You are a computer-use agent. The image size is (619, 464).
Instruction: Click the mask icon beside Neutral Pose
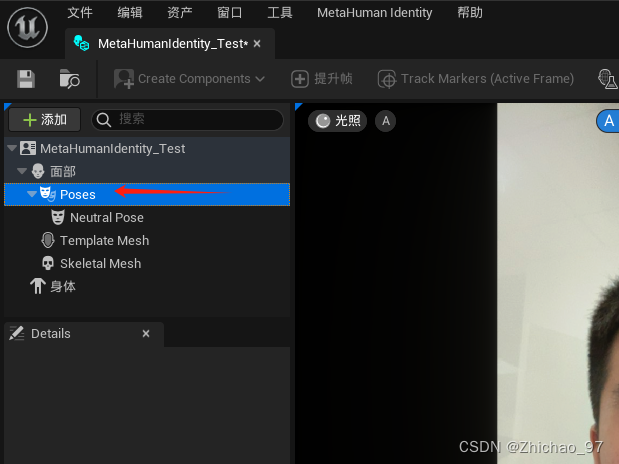[x=58, y=217]
